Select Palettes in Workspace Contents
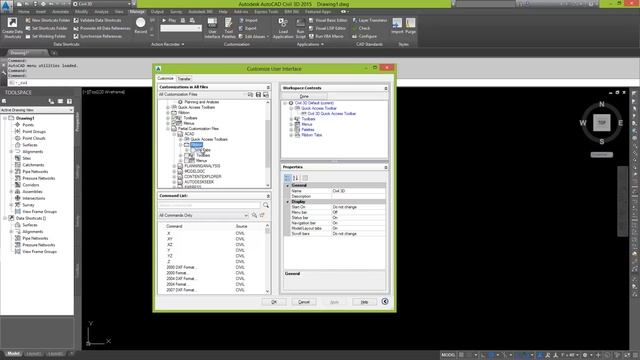 pos(308,129)
